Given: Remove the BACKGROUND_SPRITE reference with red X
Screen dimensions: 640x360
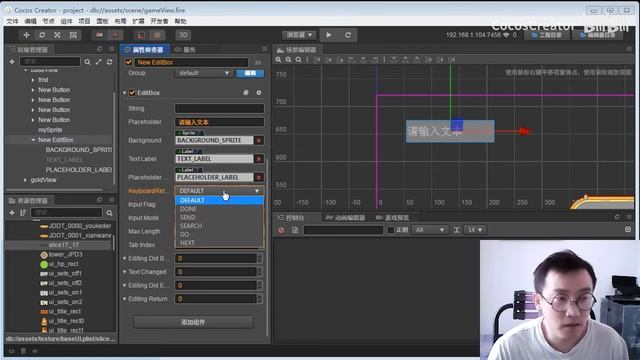Looking at the screenshot, I should click(x=259, y=140).
